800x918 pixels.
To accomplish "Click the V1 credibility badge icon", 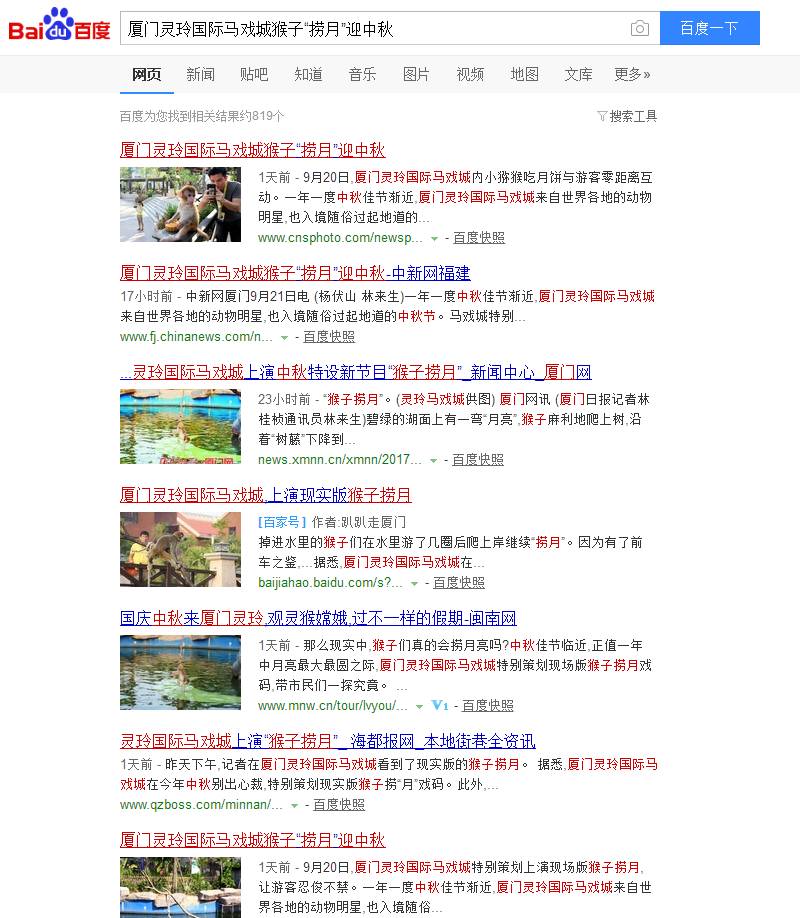I will (x=440, y=705).
